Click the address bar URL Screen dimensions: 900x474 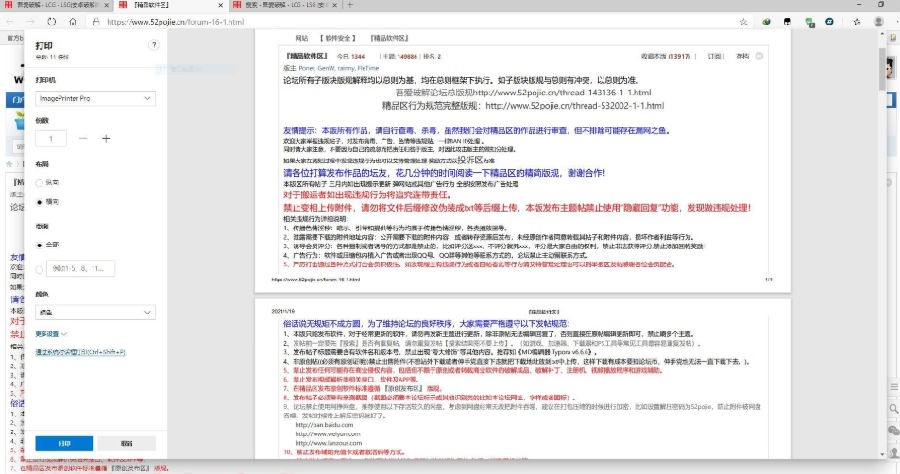coord(176,22)
